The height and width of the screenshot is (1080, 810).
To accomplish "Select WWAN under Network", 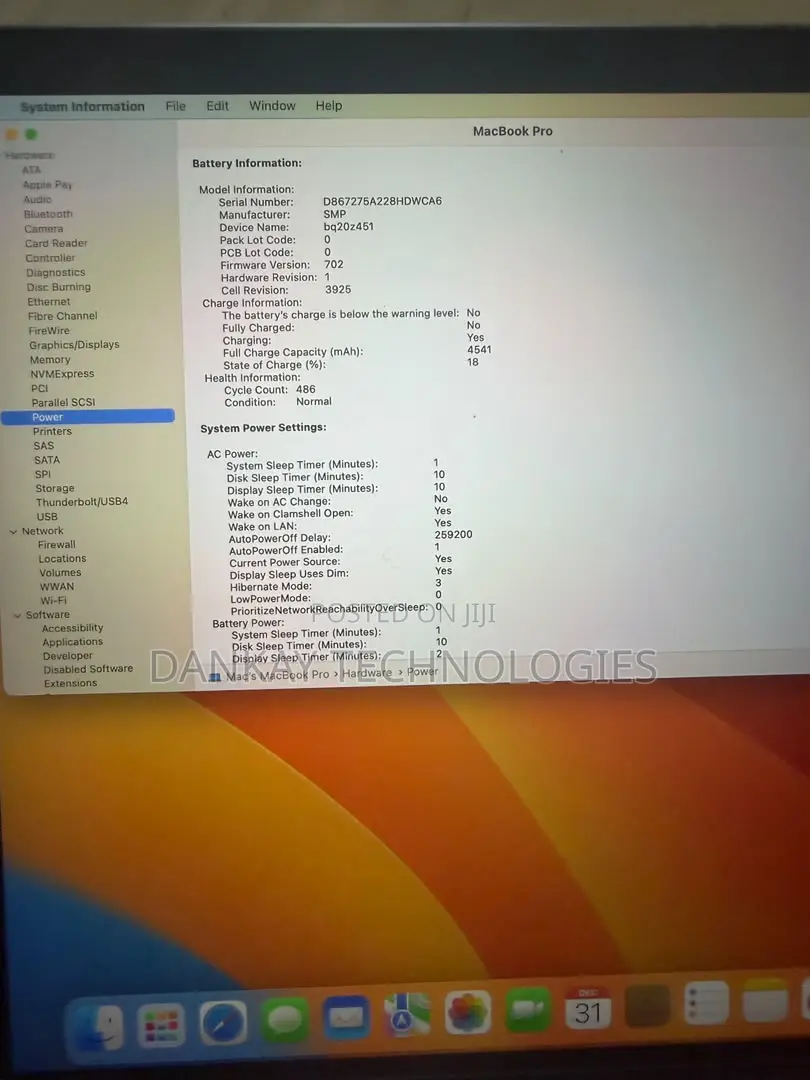I will [x=56, y=587].
